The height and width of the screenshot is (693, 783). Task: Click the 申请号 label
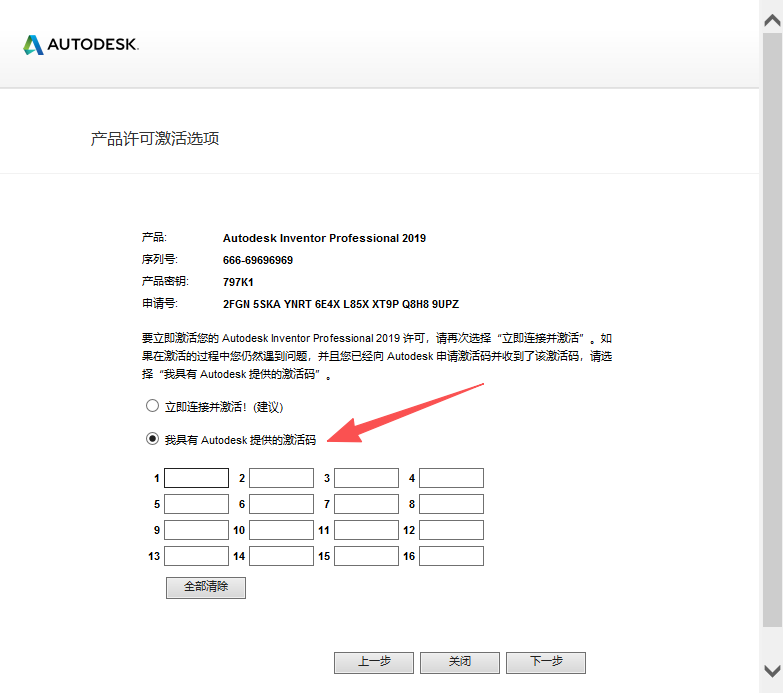(x=159, y=303)
